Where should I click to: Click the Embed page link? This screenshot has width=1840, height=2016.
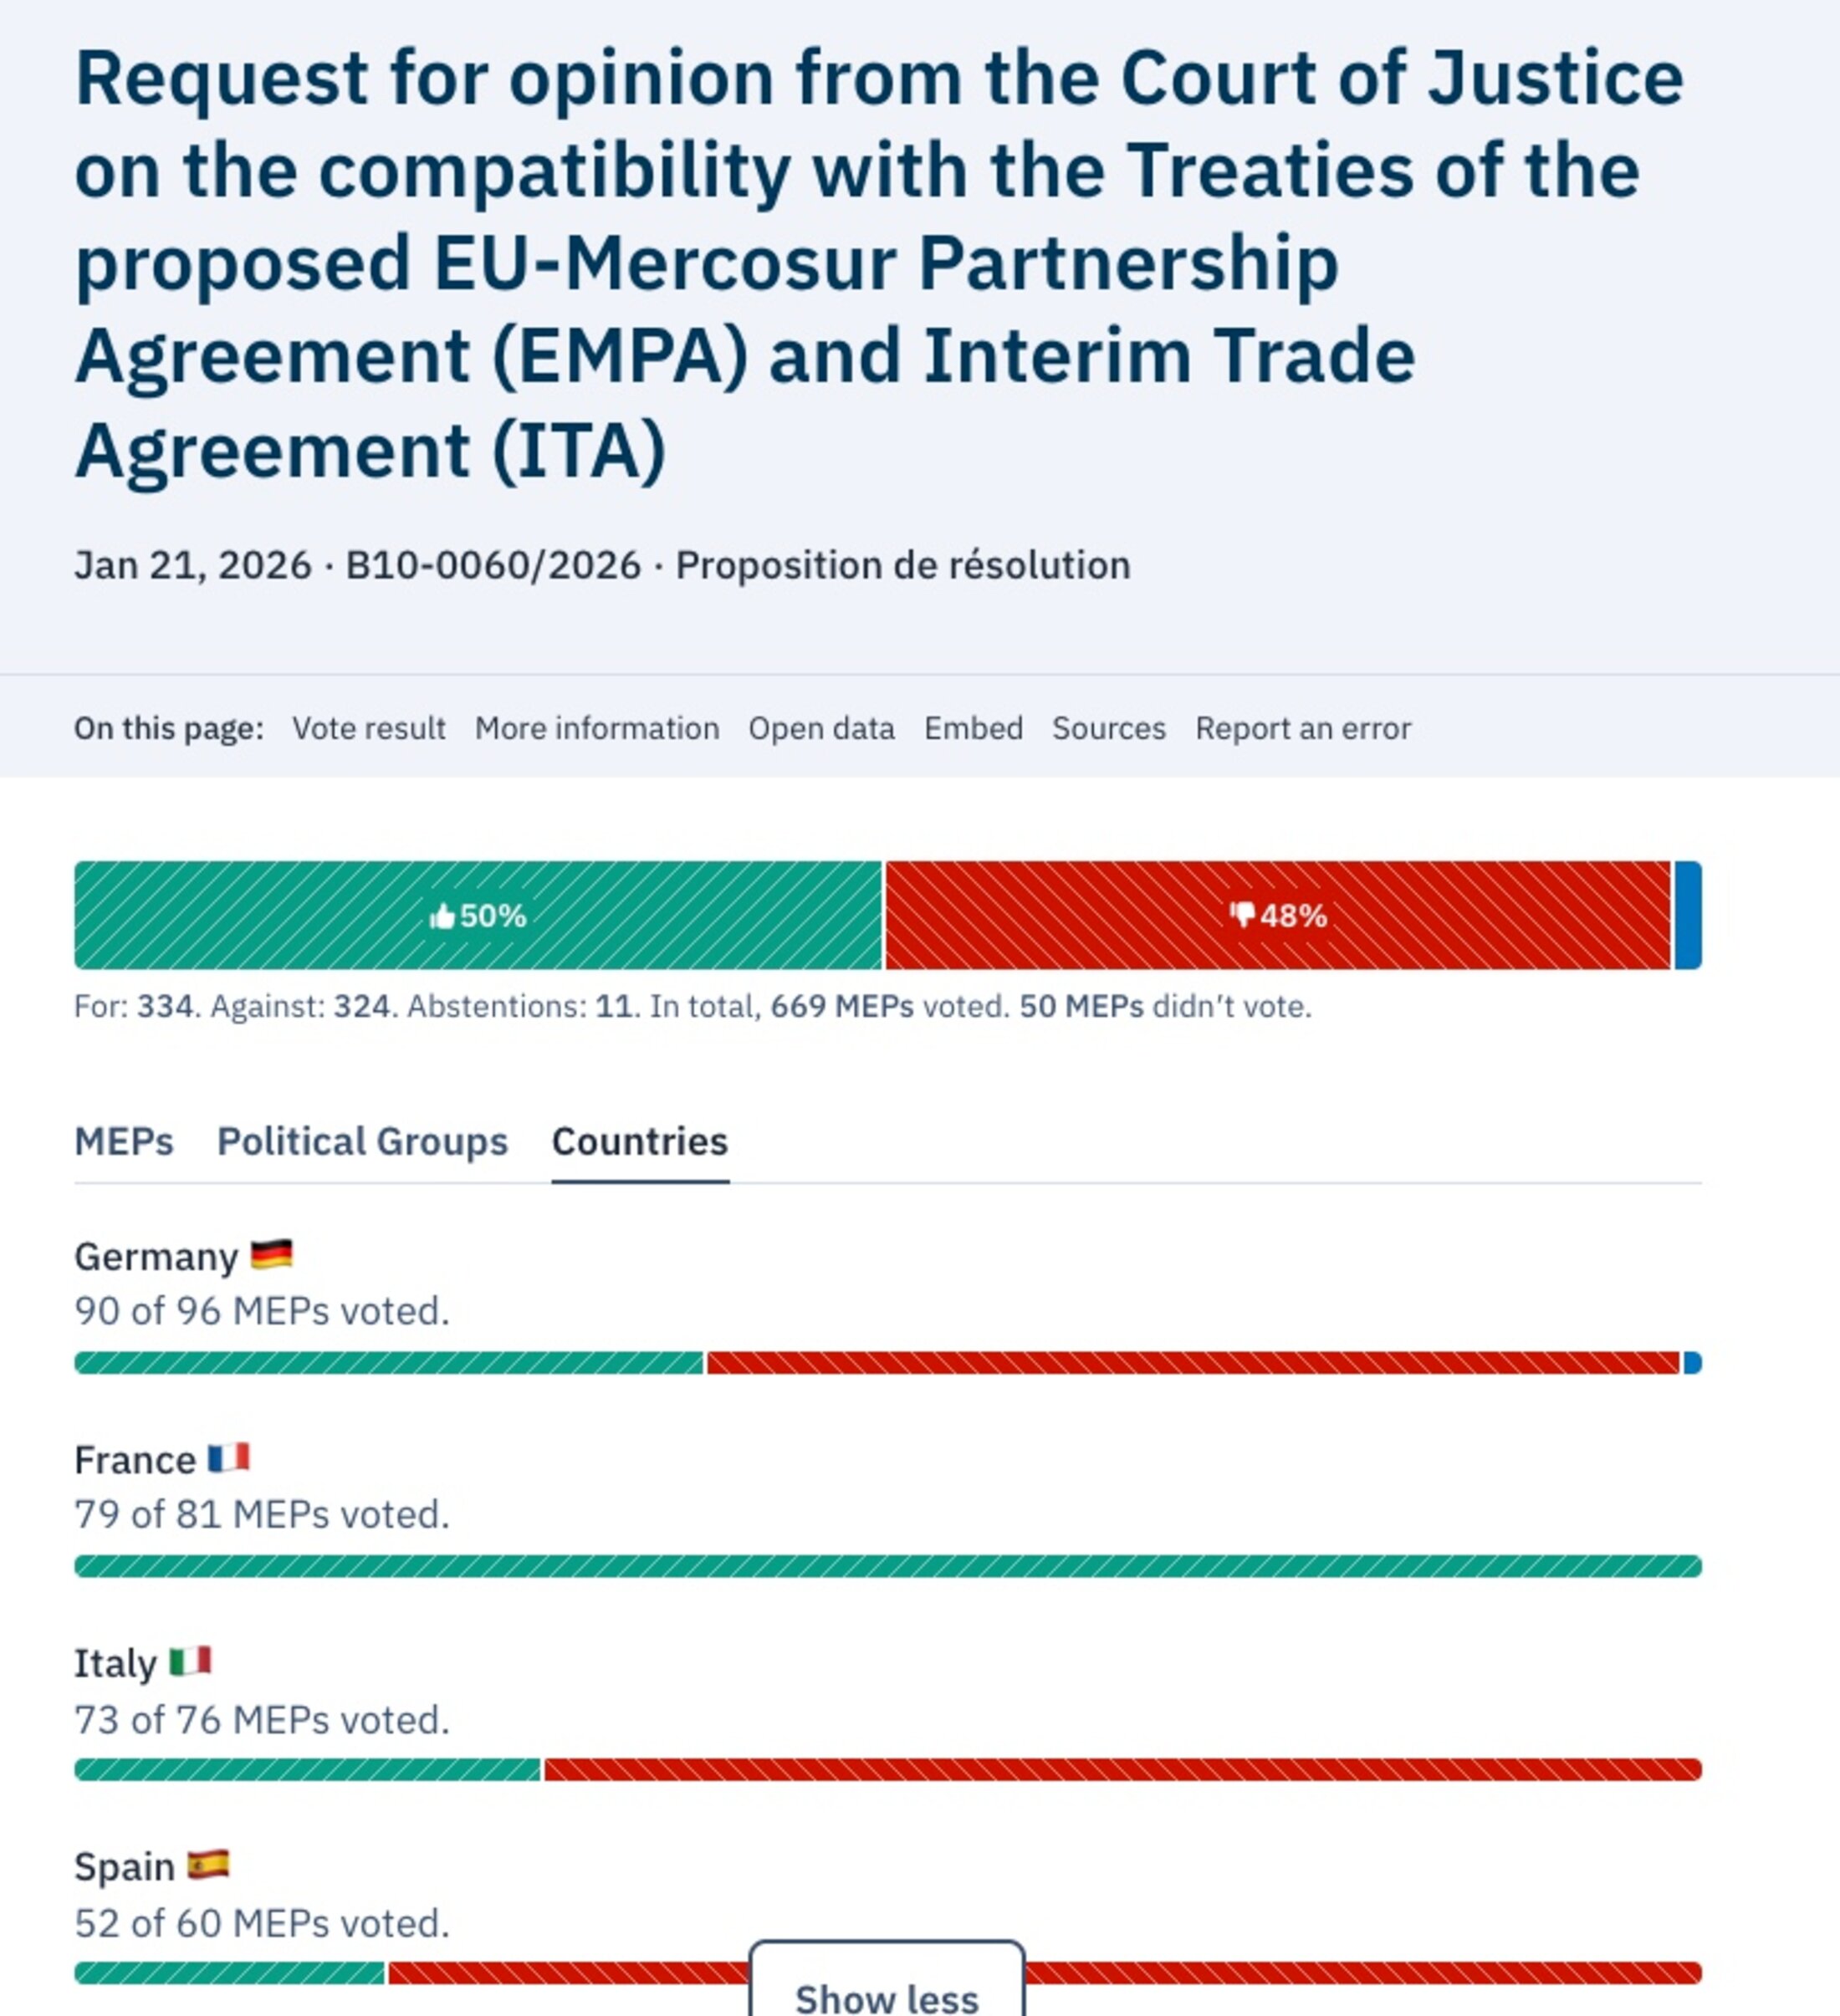point(973,728)
